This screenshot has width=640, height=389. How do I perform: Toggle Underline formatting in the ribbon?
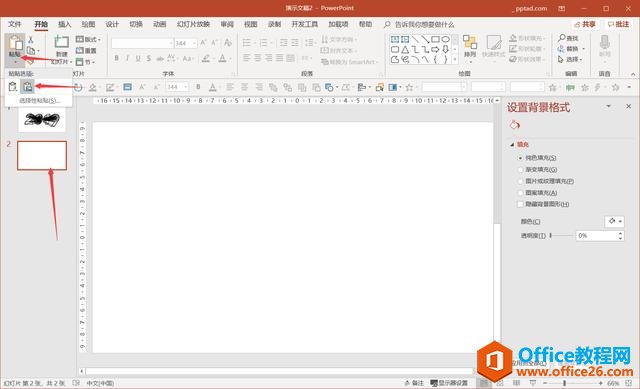click(x=138, y=59)
